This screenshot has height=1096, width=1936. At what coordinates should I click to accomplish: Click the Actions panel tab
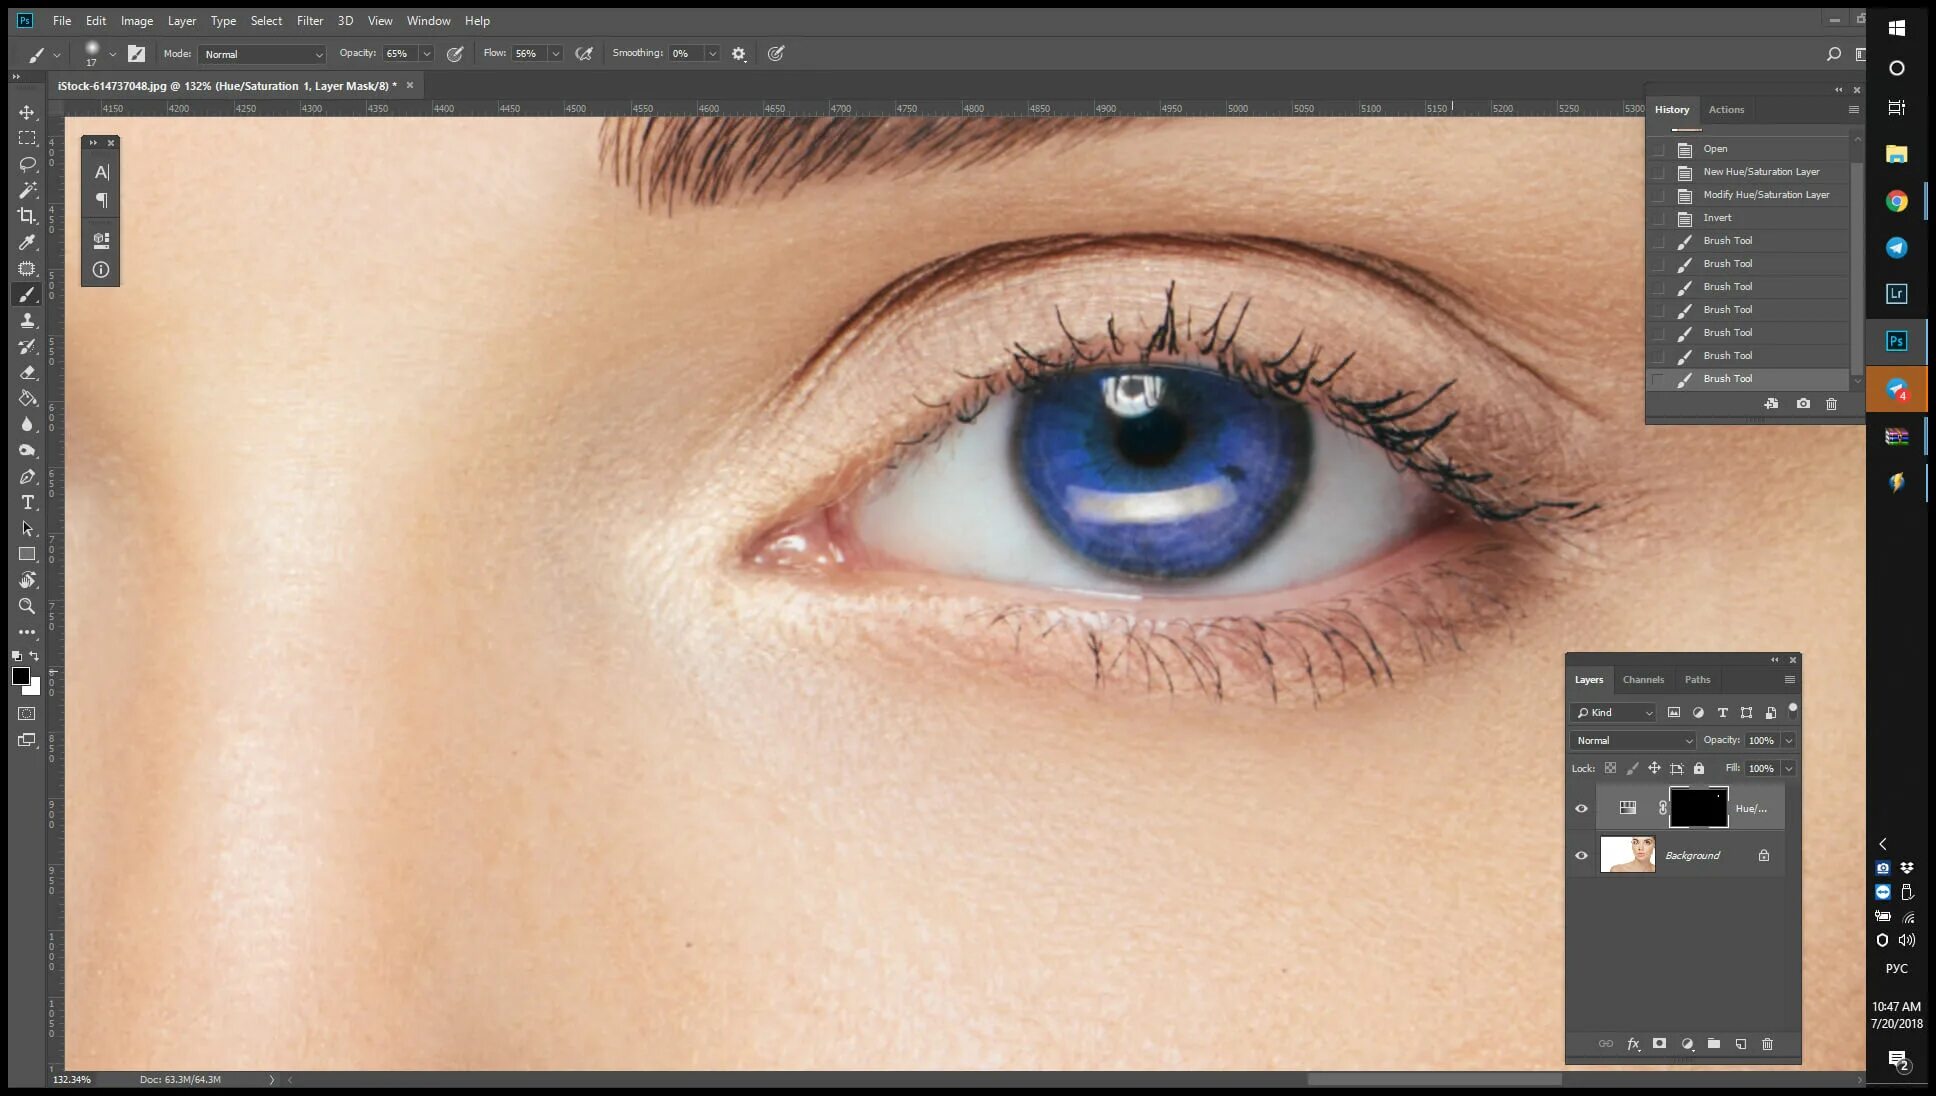coord(1726,108)
